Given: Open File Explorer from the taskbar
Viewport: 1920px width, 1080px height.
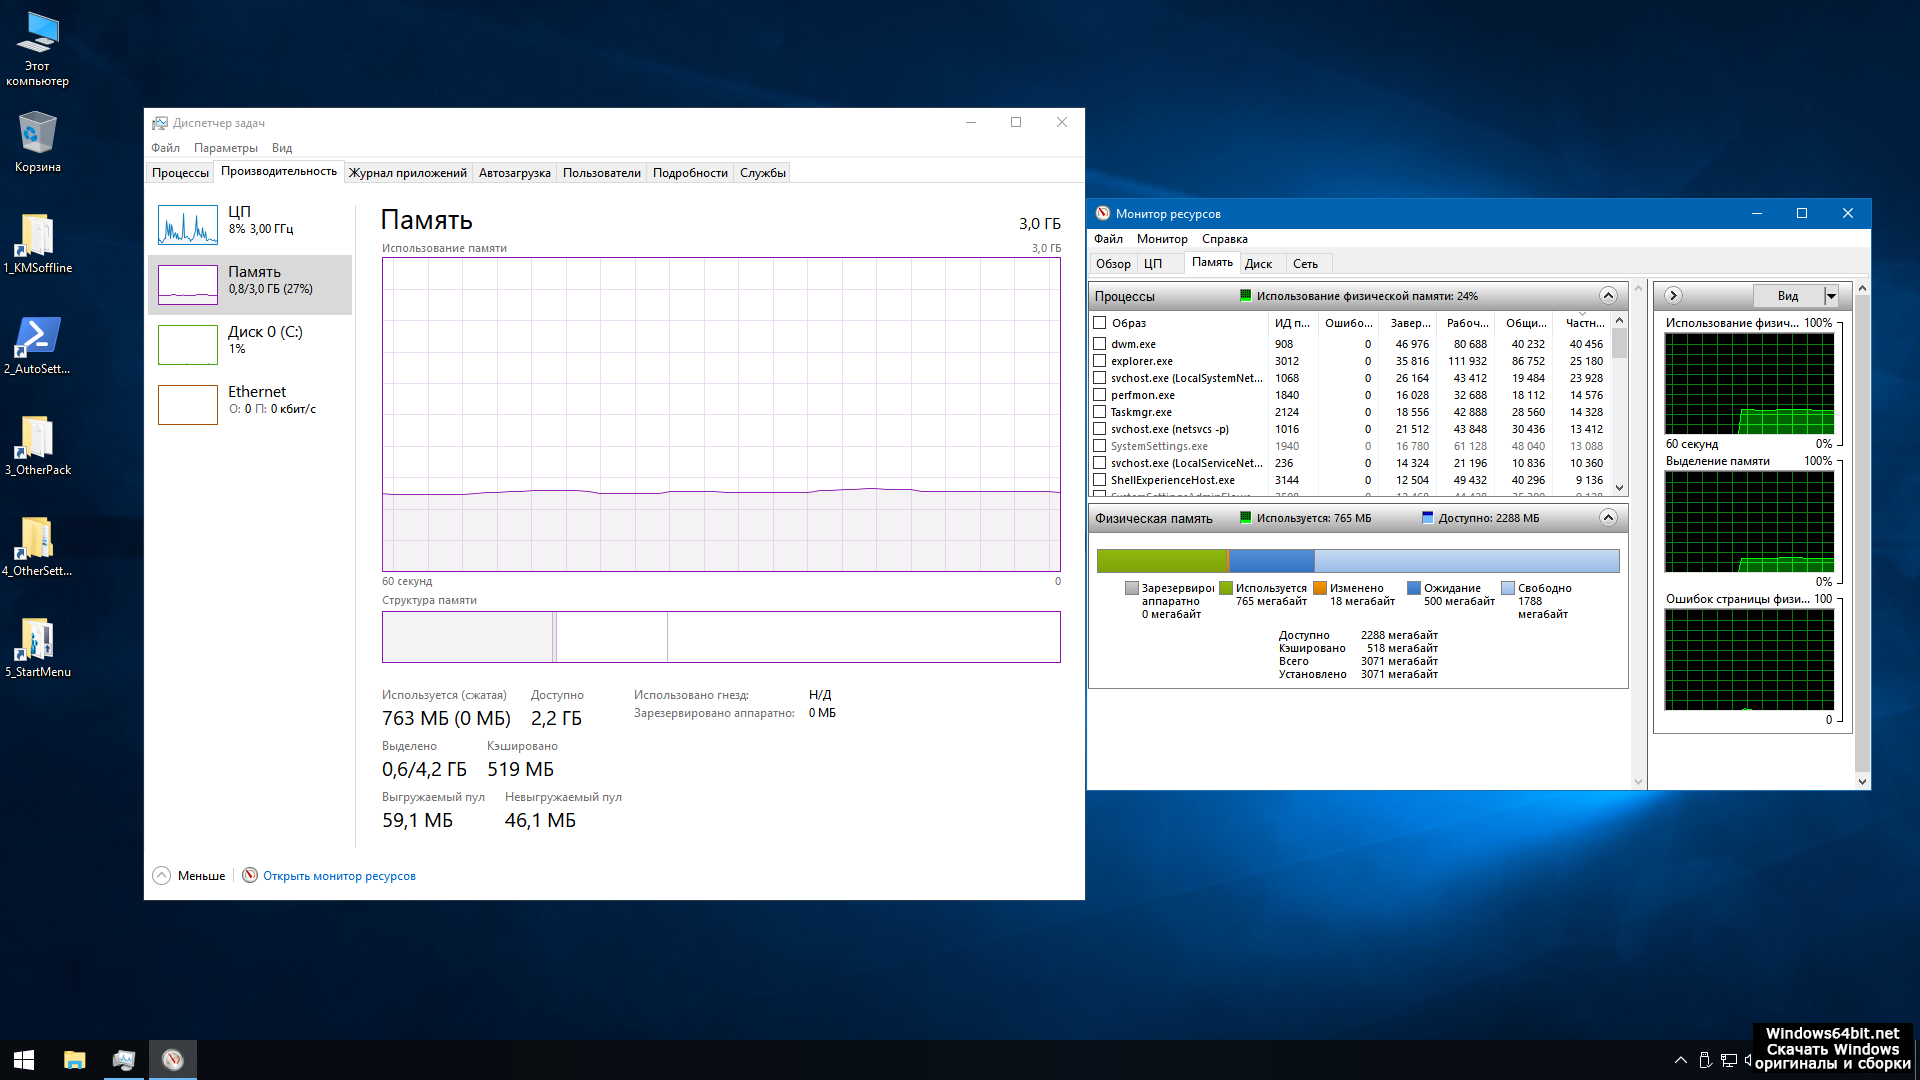Looking at the screenshot, I should click(75, 1060).
